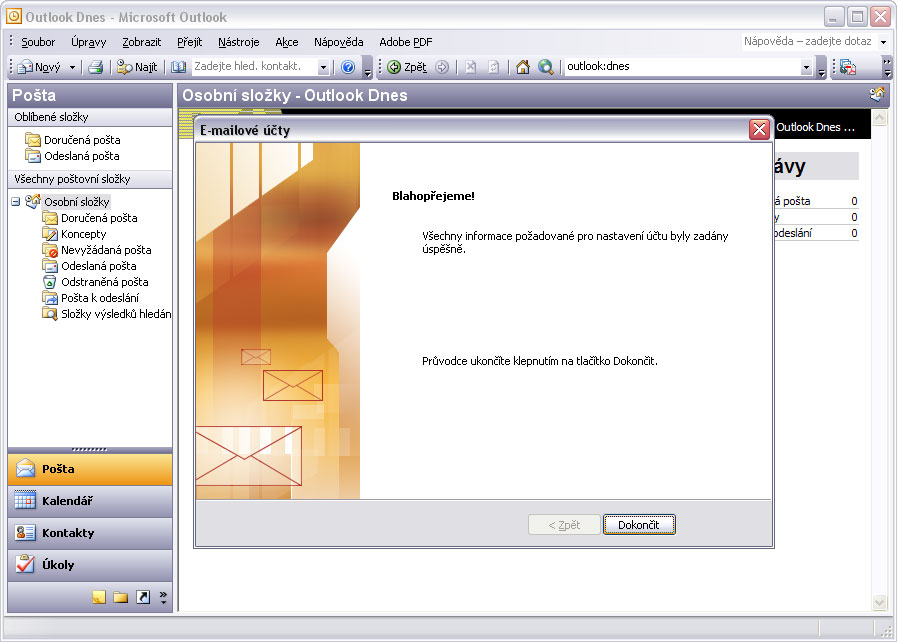
Task: Click the blue Help question mark icon
Action: tap(348, 67)
